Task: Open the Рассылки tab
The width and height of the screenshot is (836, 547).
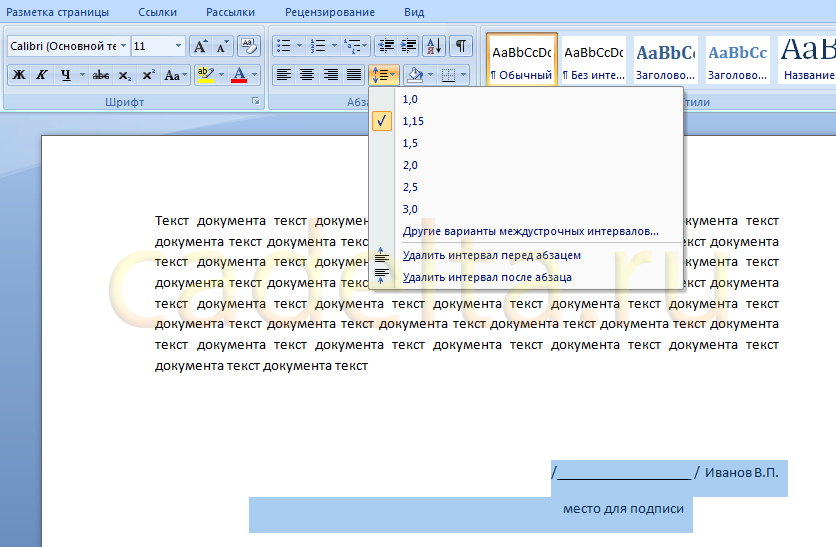Action: pos(230,12)
